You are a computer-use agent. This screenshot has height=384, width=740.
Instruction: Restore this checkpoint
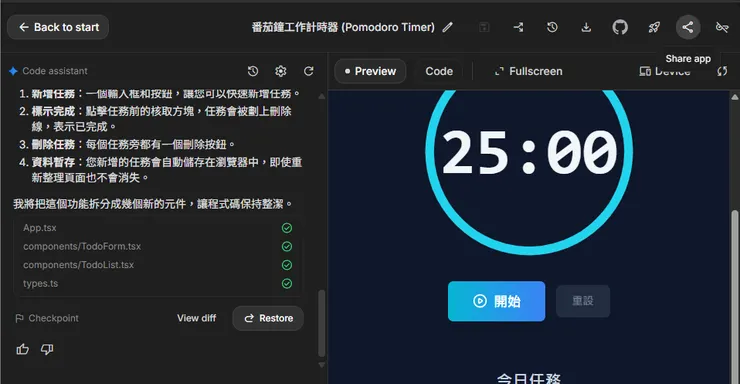coord(268,318)
